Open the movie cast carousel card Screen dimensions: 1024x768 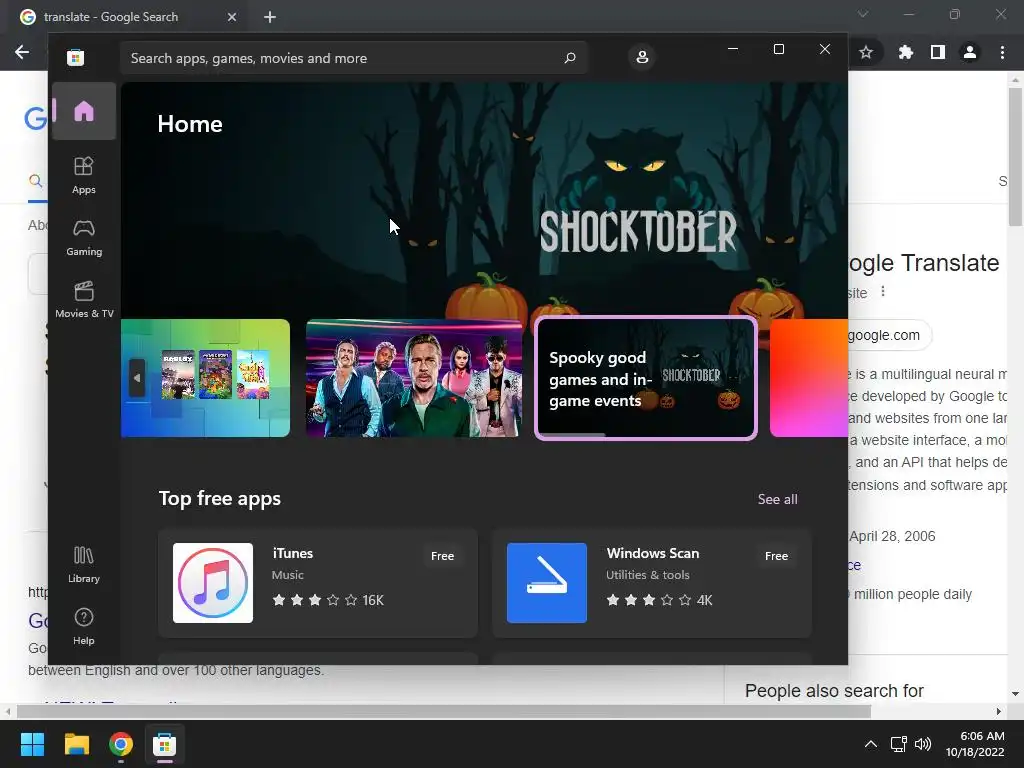pyautogui.click(x=414, y=378)
